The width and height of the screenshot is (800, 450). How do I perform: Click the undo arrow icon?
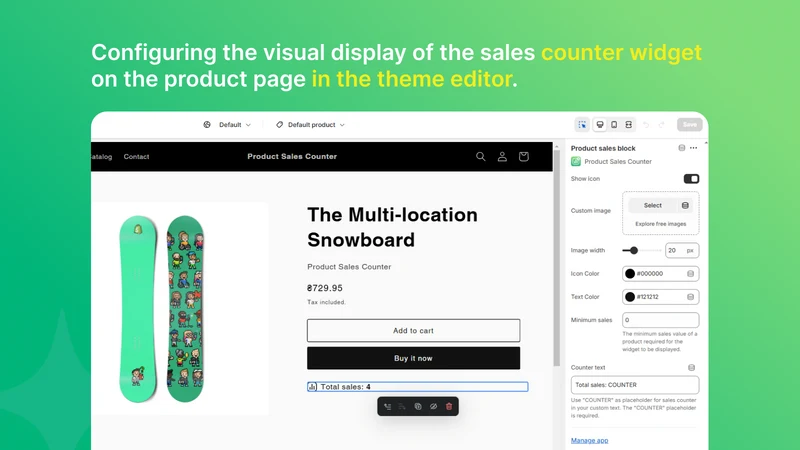(646, 124)
